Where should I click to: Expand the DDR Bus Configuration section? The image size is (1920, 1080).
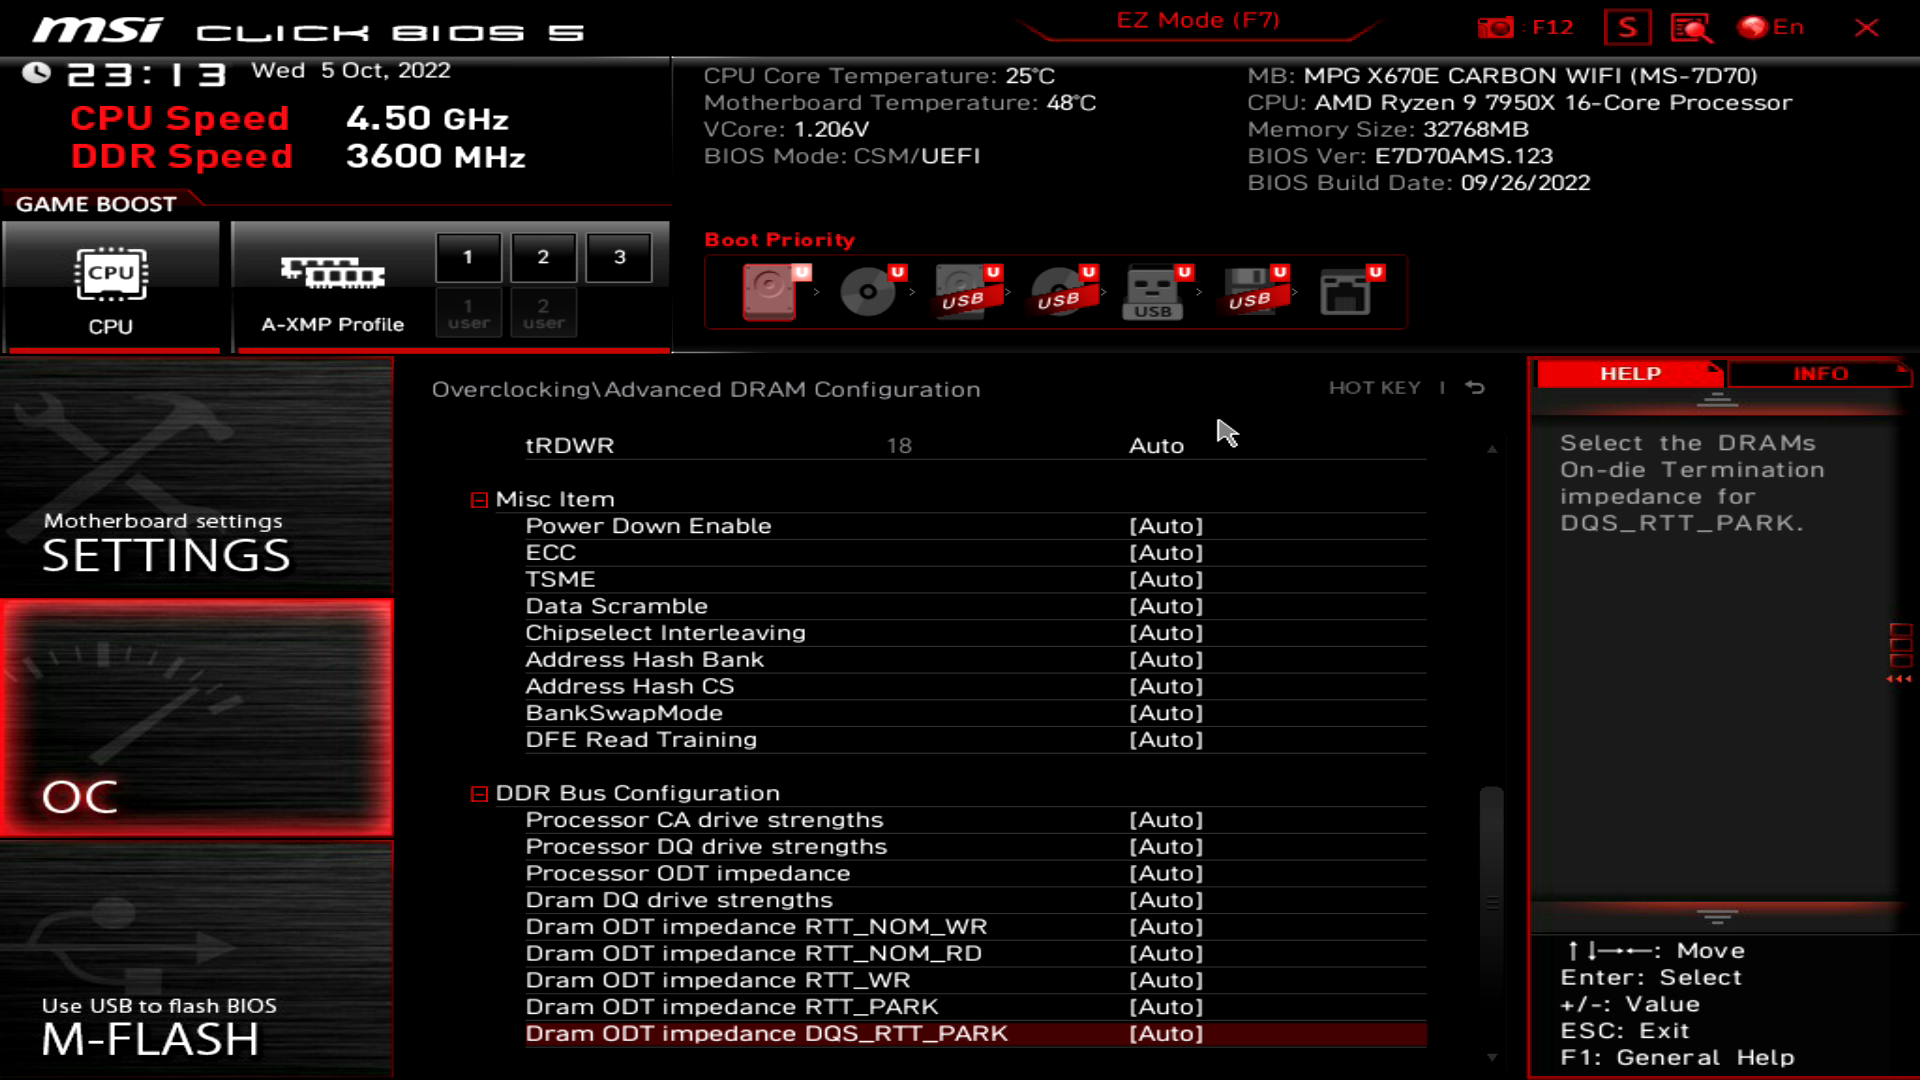[x=479, y=793]
